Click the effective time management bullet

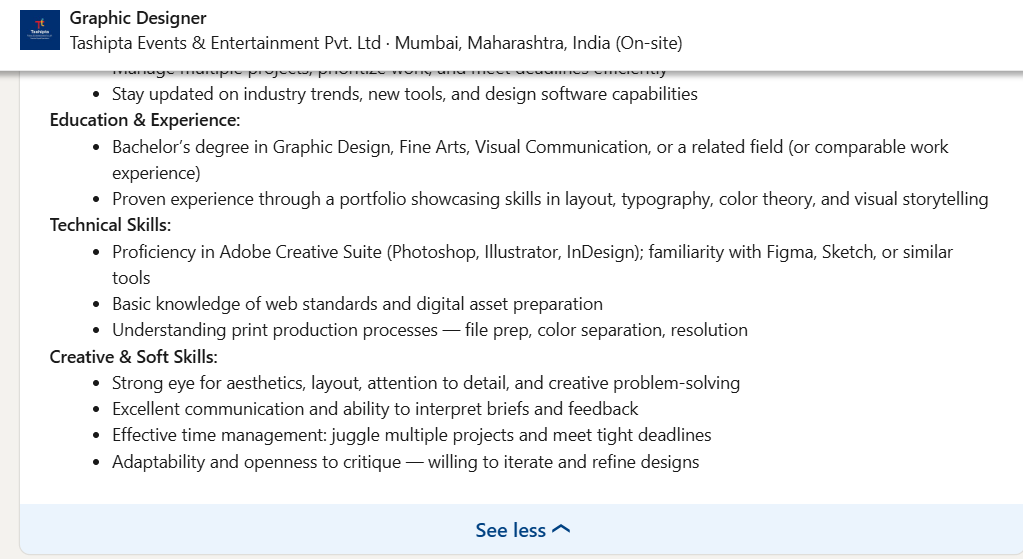[411, 435]
